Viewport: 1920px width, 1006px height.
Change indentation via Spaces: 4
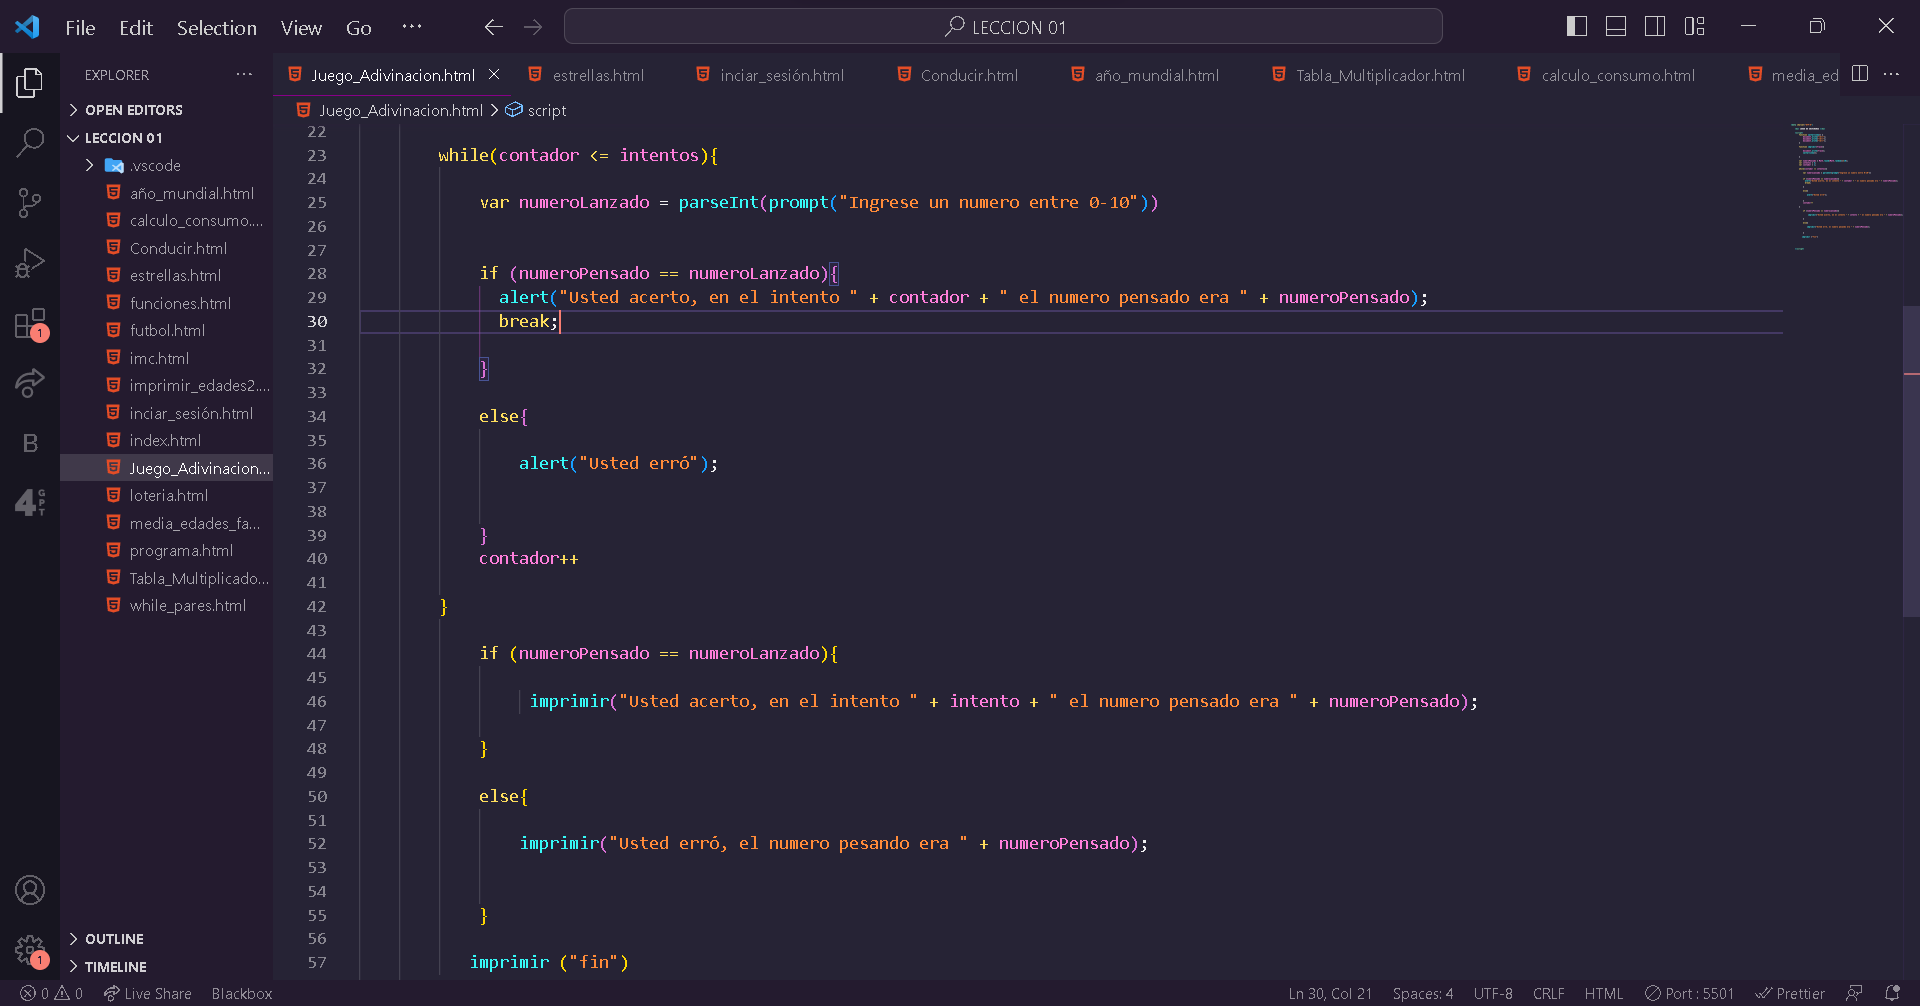click(1423, 993)
